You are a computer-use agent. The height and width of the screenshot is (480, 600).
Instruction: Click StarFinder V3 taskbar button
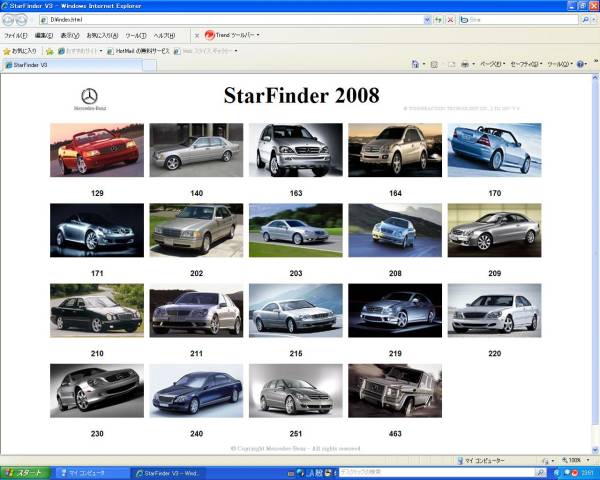167,473
